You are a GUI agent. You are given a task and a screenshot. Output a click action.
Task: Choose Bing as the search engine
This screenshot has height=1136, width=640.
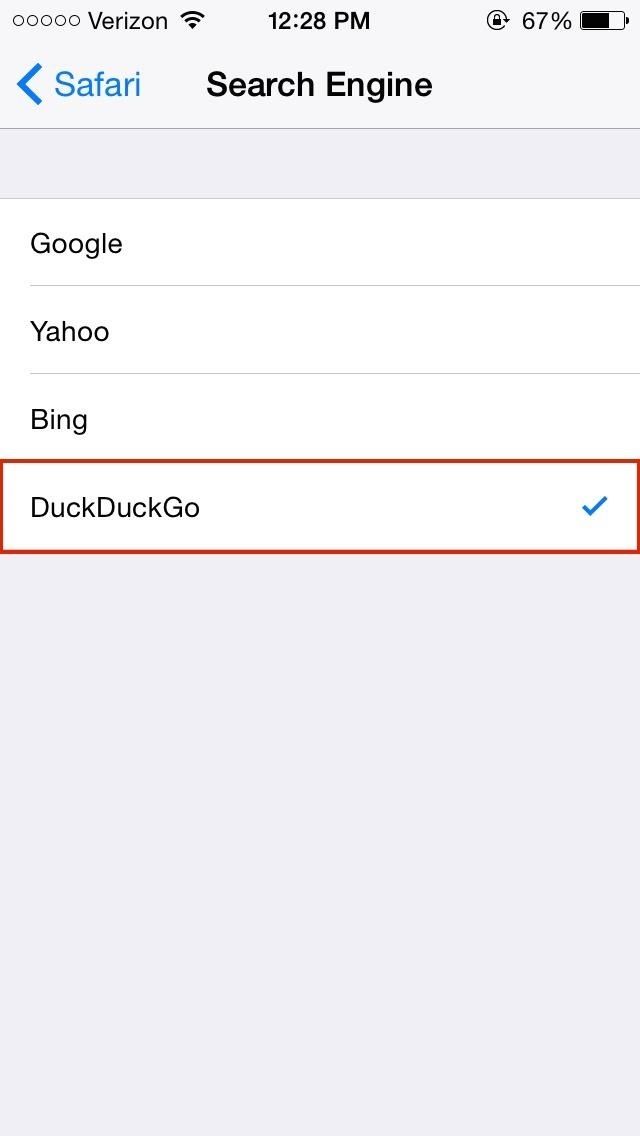320,419
